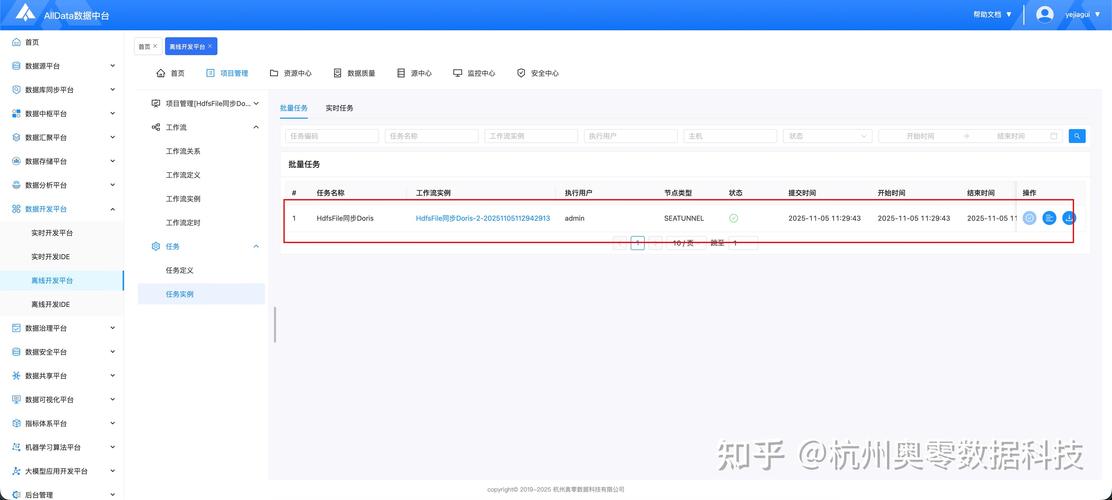1112x500 pixels.
Task: Open the 项目管理 project dropdown
Action: (x=206, y=104)
